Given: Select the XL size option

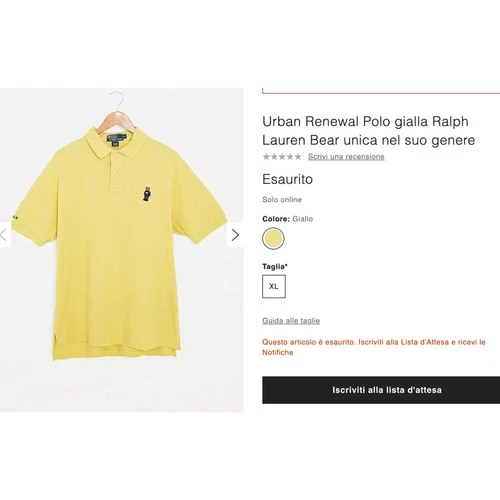Looking at the screenshot, I should tap(274, 286).
